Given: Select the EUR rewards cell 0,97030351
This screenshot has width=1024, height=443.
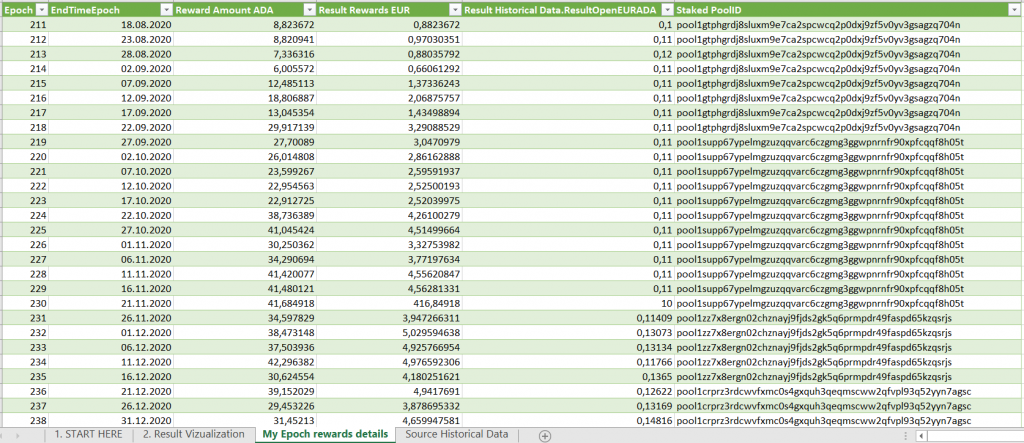Looking at the screenshot, I should tap(389, 40).
